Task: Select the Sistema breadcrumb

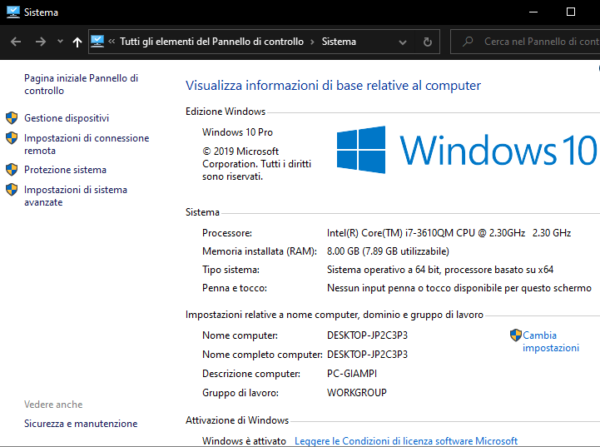Action: (339, 41)
